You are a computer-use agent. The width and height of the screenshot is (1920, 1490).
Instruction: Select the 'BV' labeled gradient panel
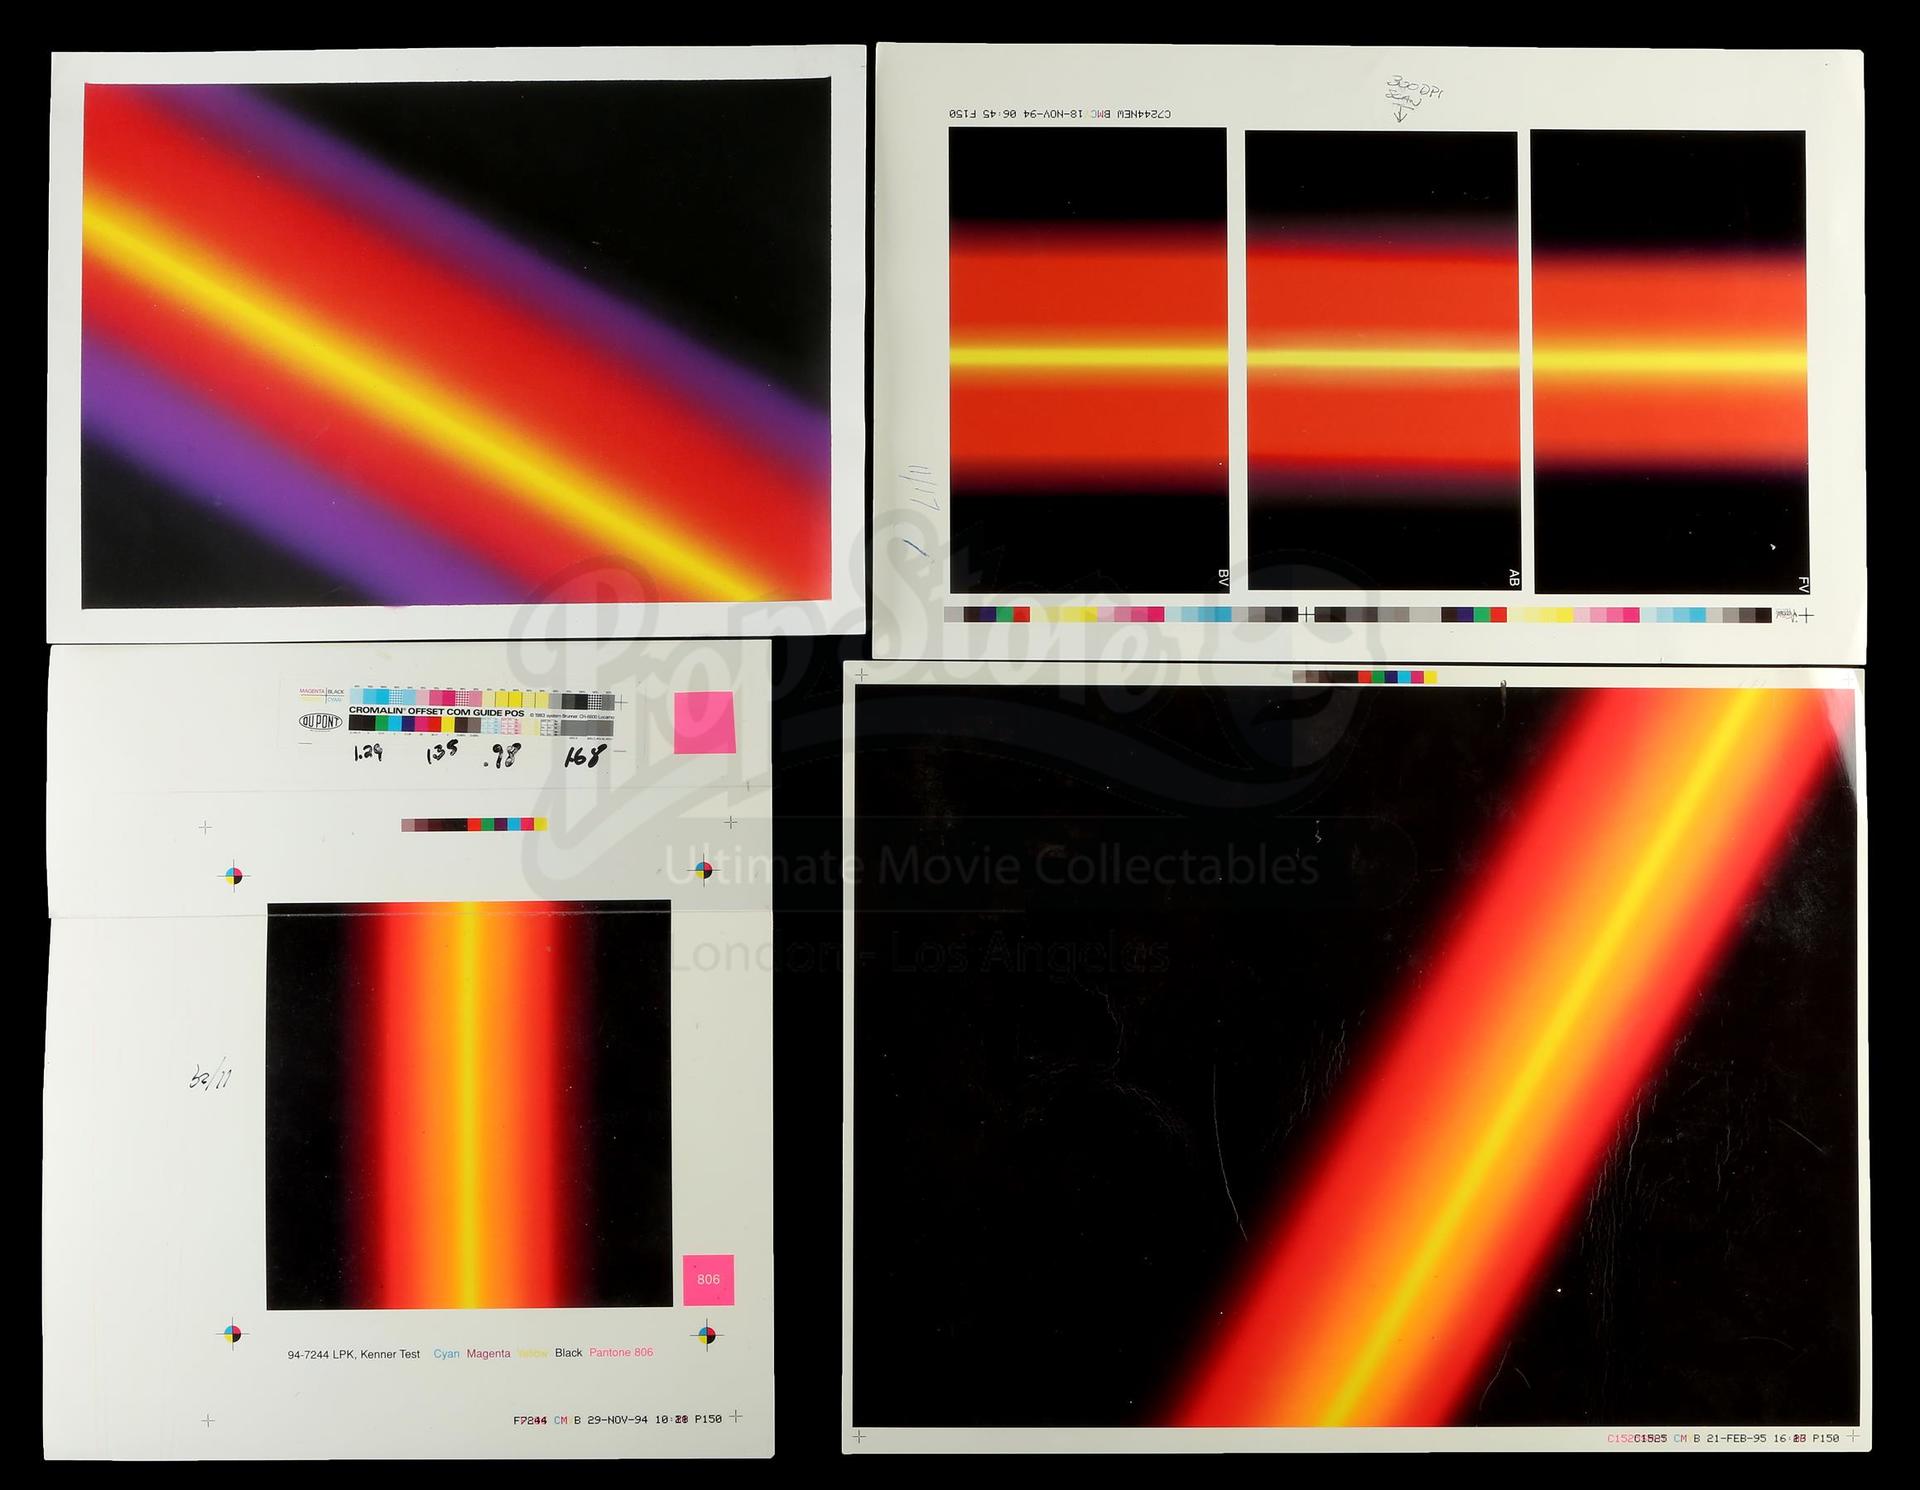1088,359
